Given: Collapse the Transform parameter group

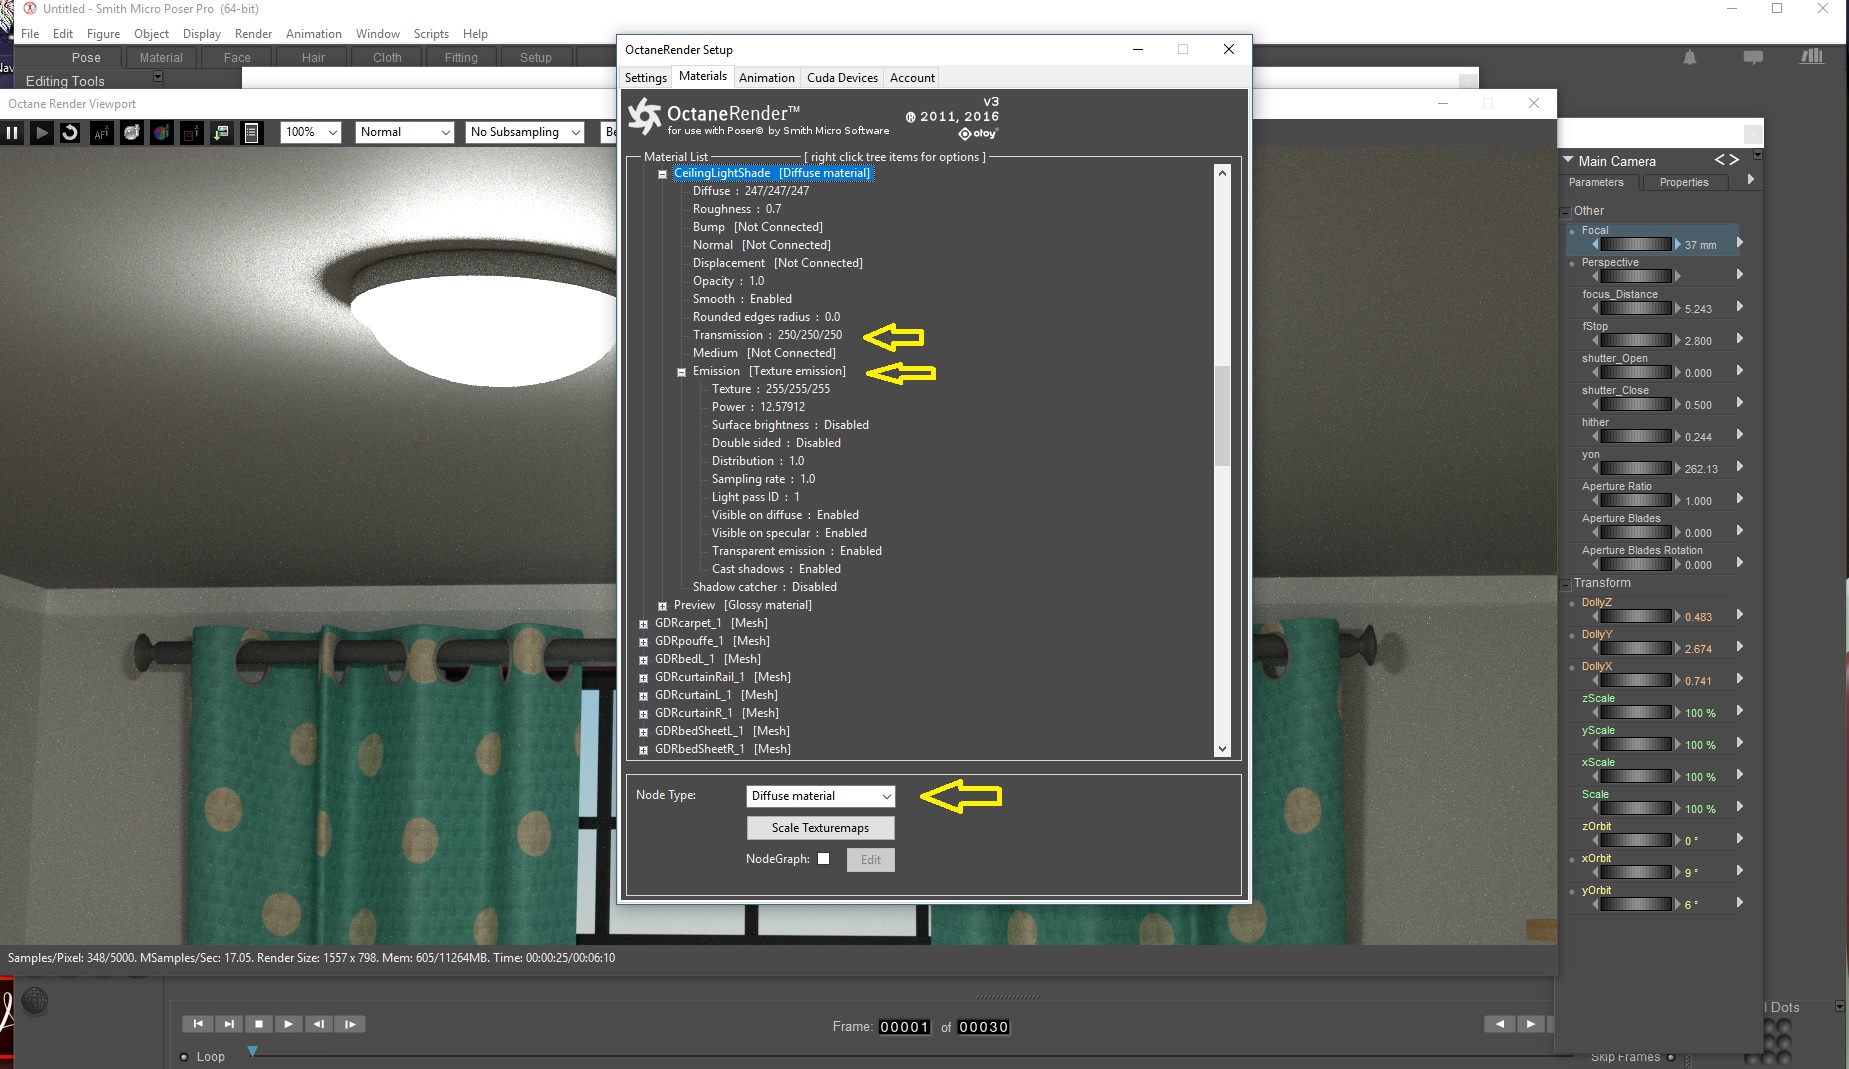Looking at the screenshot, I should (1565, 584).
